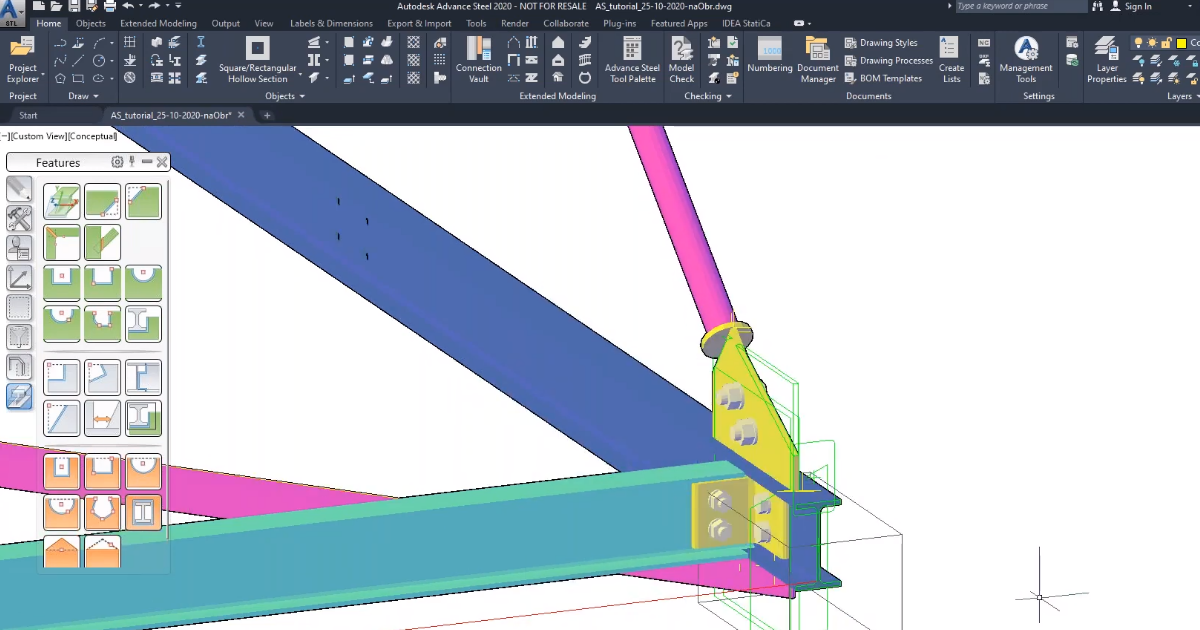Viewport: 1200px width, 630px height.
Task: Click the grid tool icon in Objects panel
Action: coord(130,43)
